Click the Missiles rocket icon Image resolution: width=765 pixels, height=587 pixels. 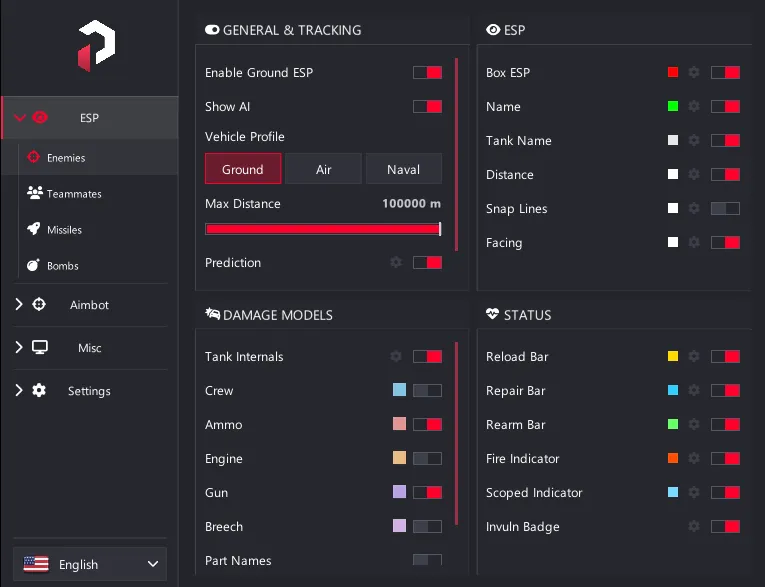(x=34, y=228)
